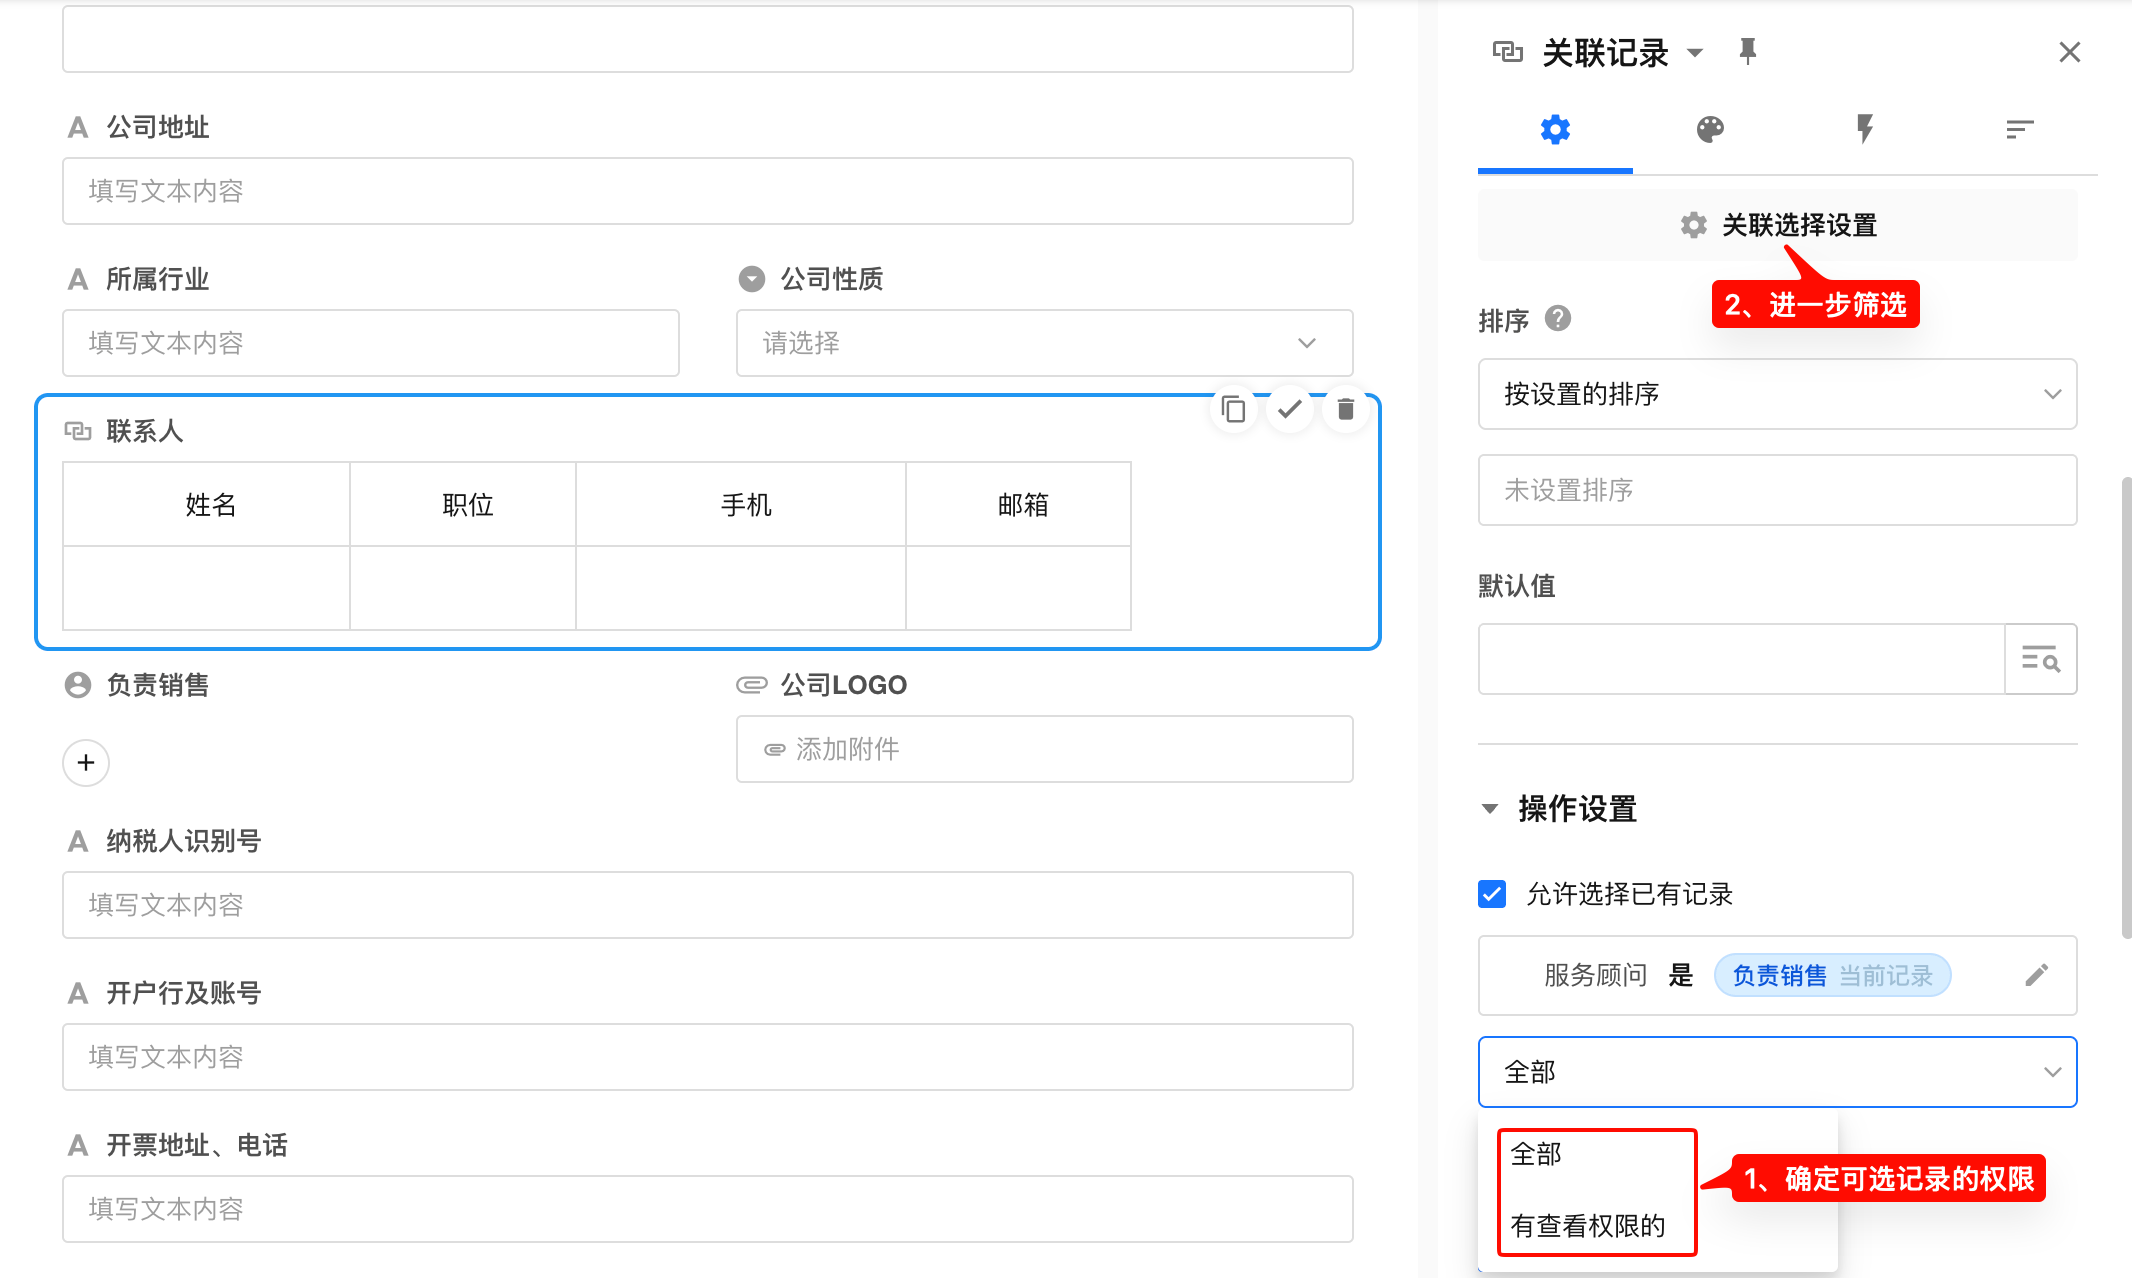Delete the 联系人 field with trash icon

click(1346, 409)
